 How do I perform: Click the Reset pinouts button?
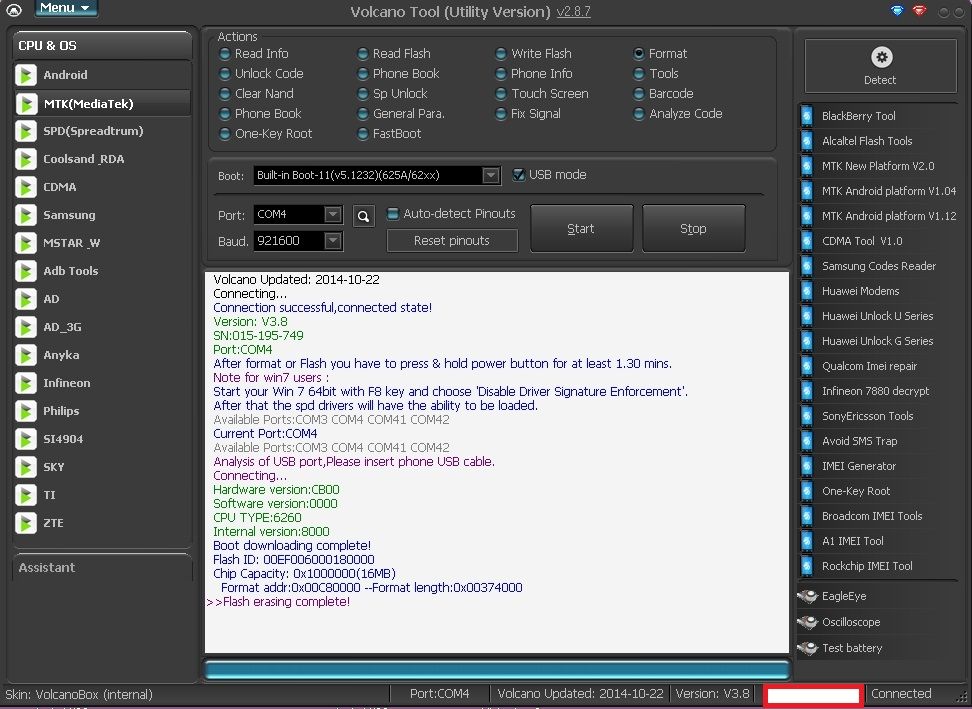point(452,241)
